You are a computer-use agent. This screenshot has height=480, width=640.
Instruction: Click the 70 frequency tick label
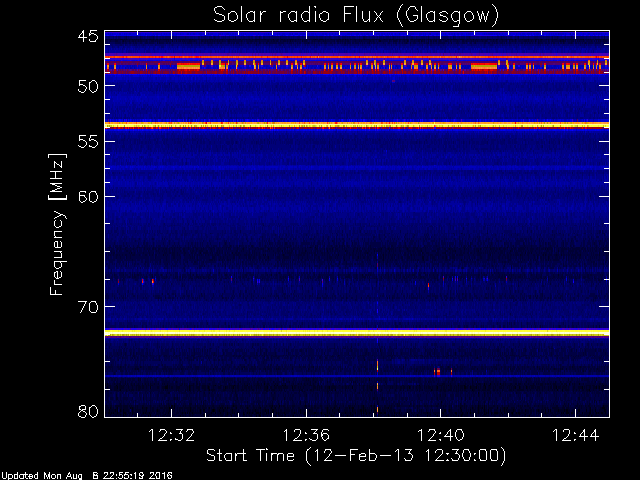[88, 307]
